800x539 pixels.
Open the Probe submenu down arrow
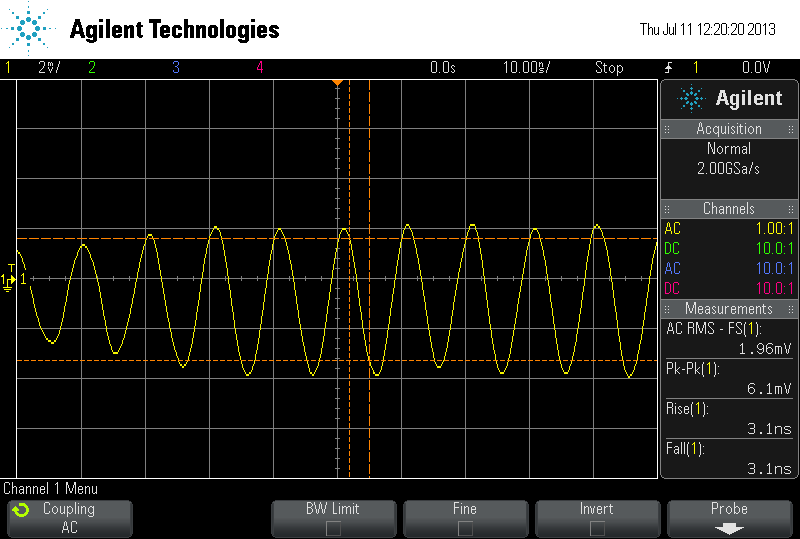[x=729, y=529]
